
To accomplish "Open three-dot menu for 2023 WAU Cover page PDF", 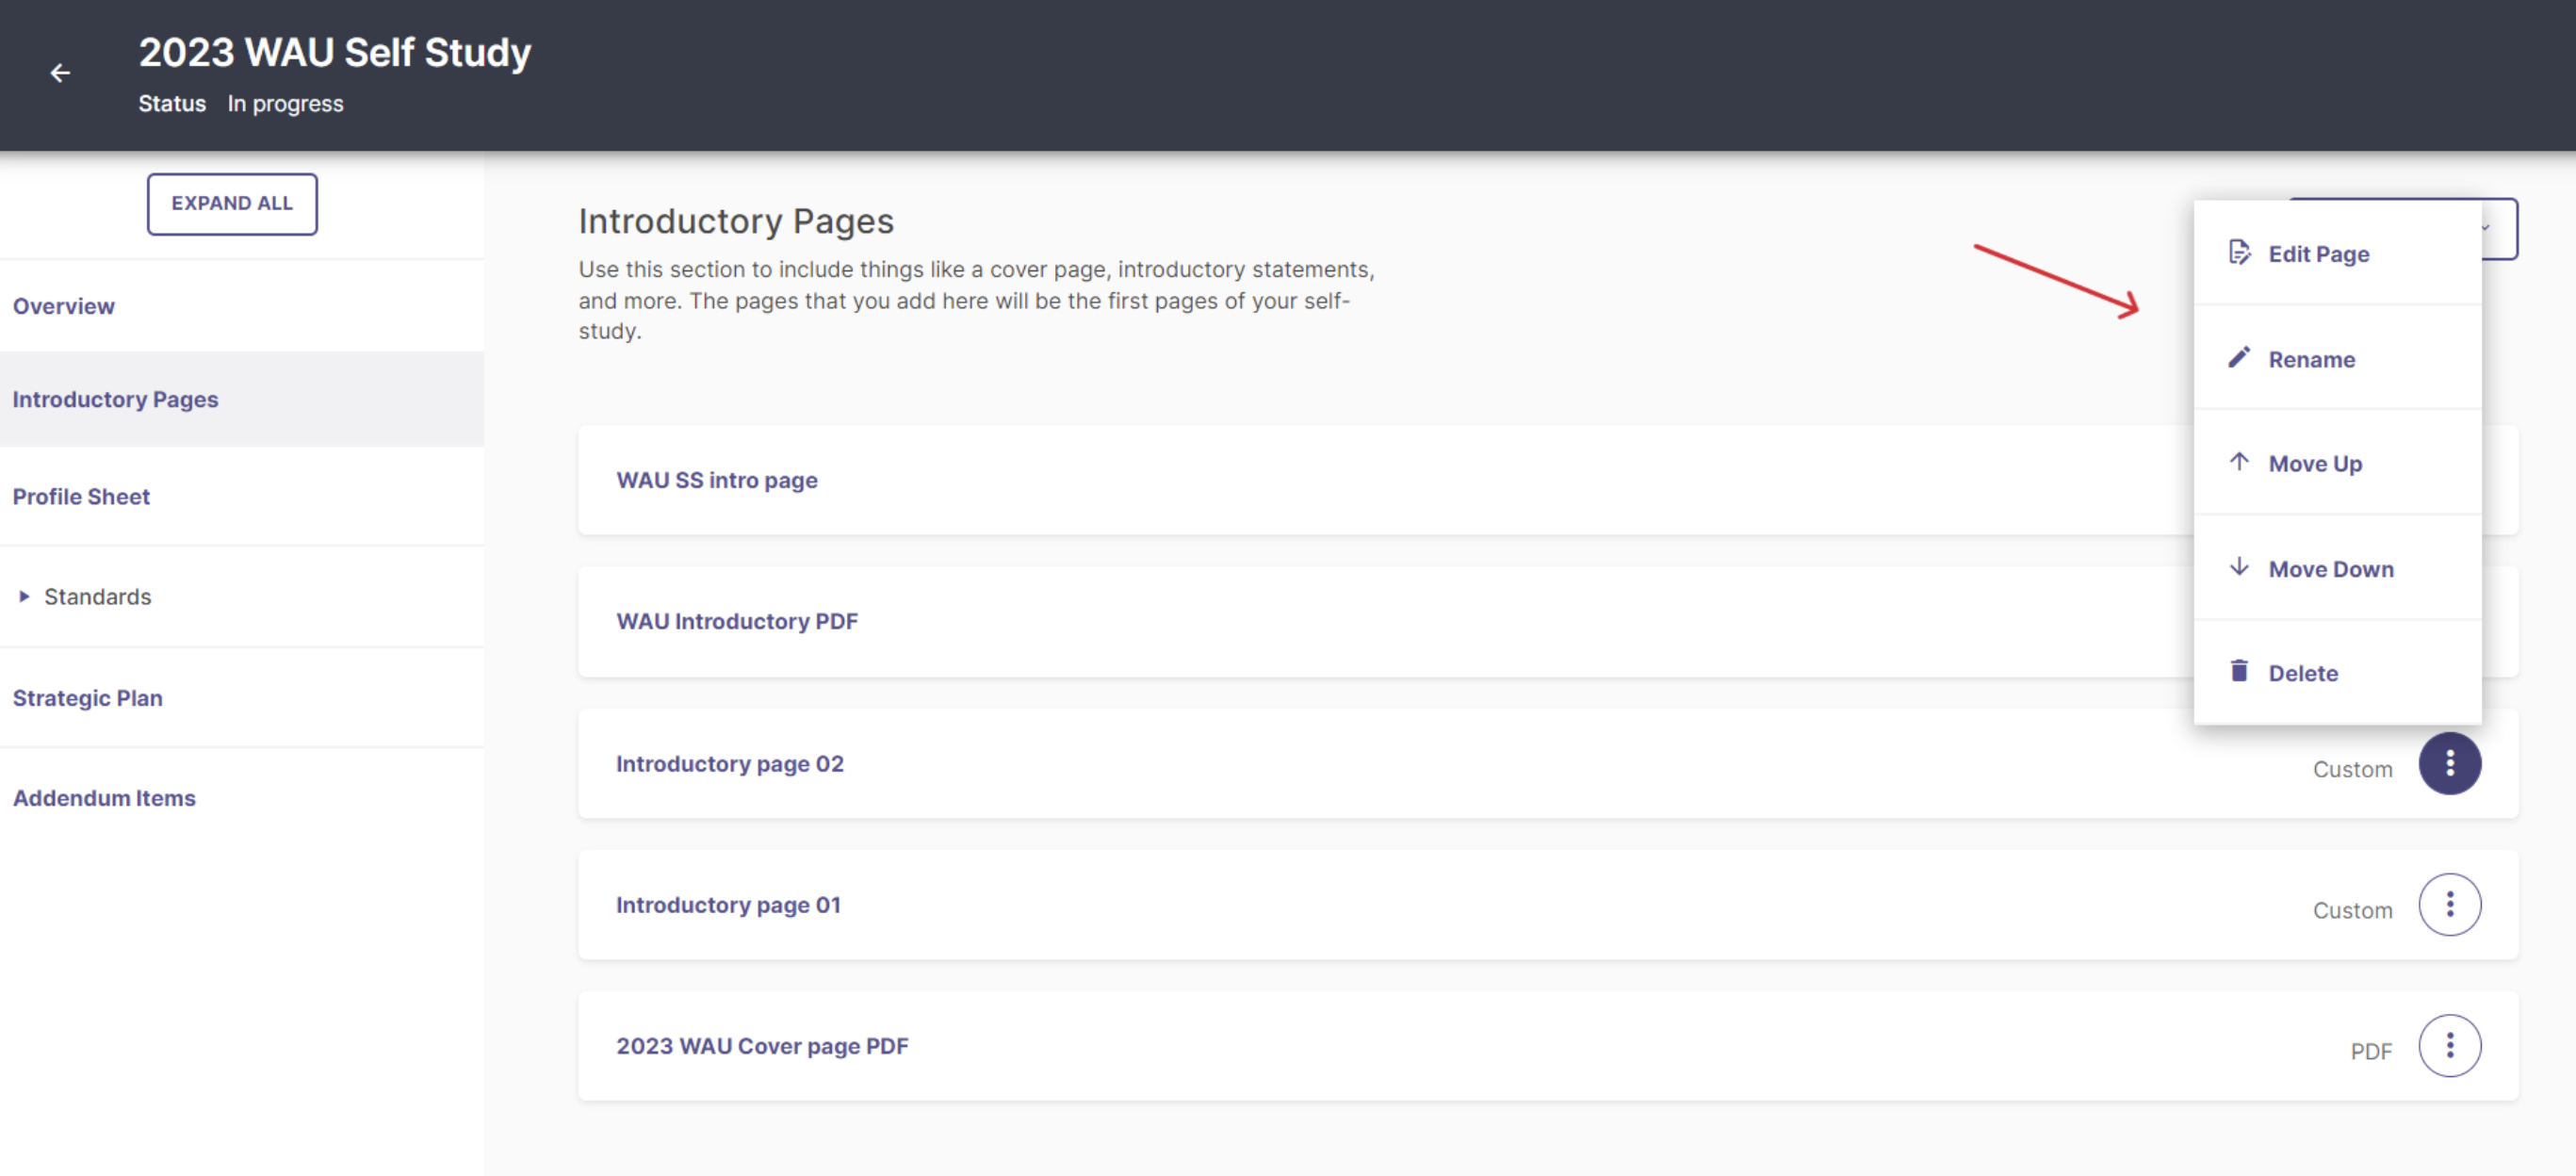I will coord(2449,1046).
